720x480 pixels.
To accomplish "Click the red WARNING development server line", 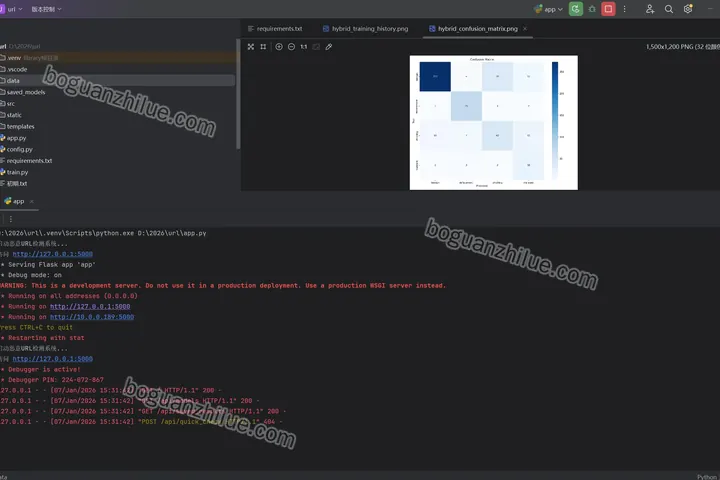I will [223, 286].
